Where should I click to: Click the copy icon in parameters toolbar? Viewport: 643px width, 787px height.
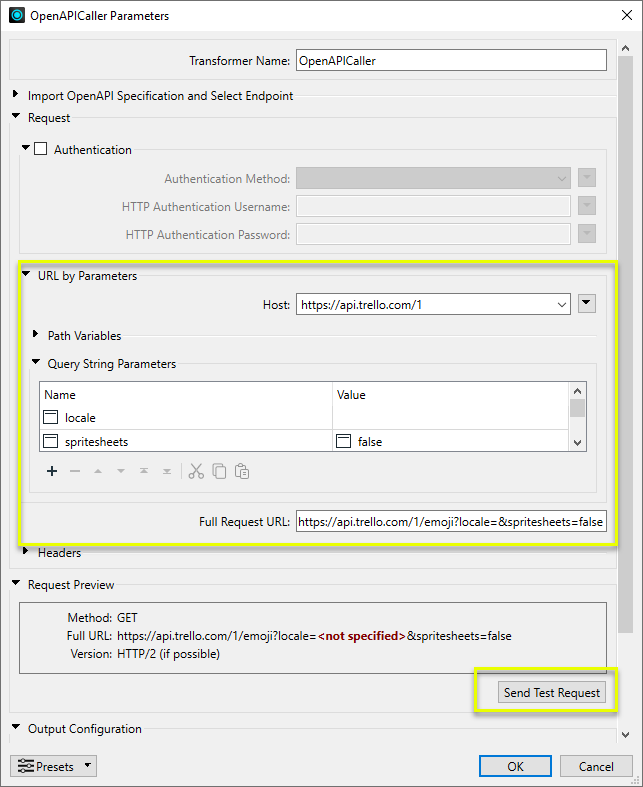coord(219,471)
